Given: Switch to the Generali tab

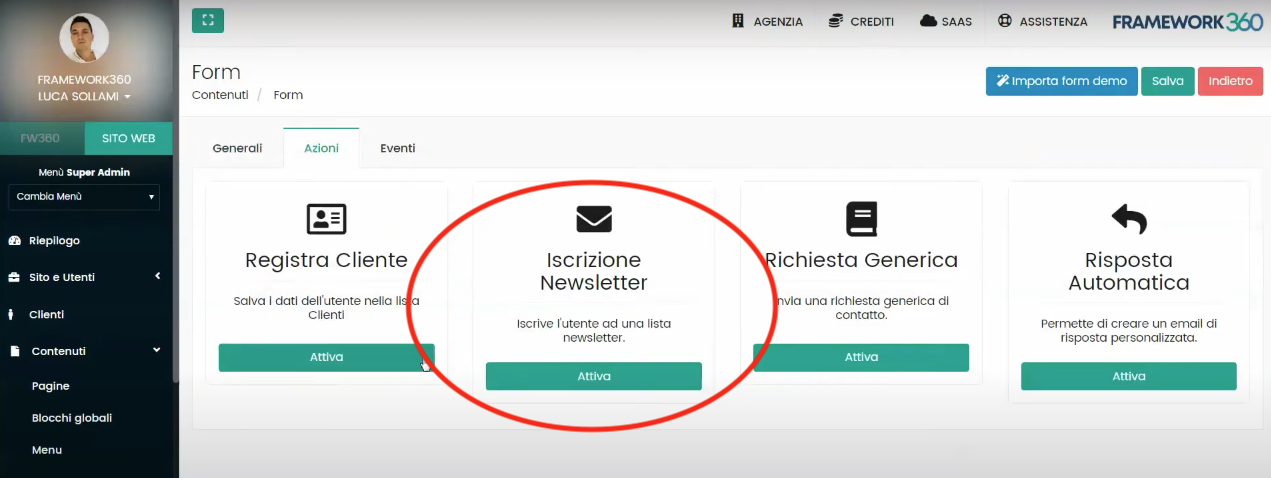Looking at the screenshot, I should pos(237,148).
